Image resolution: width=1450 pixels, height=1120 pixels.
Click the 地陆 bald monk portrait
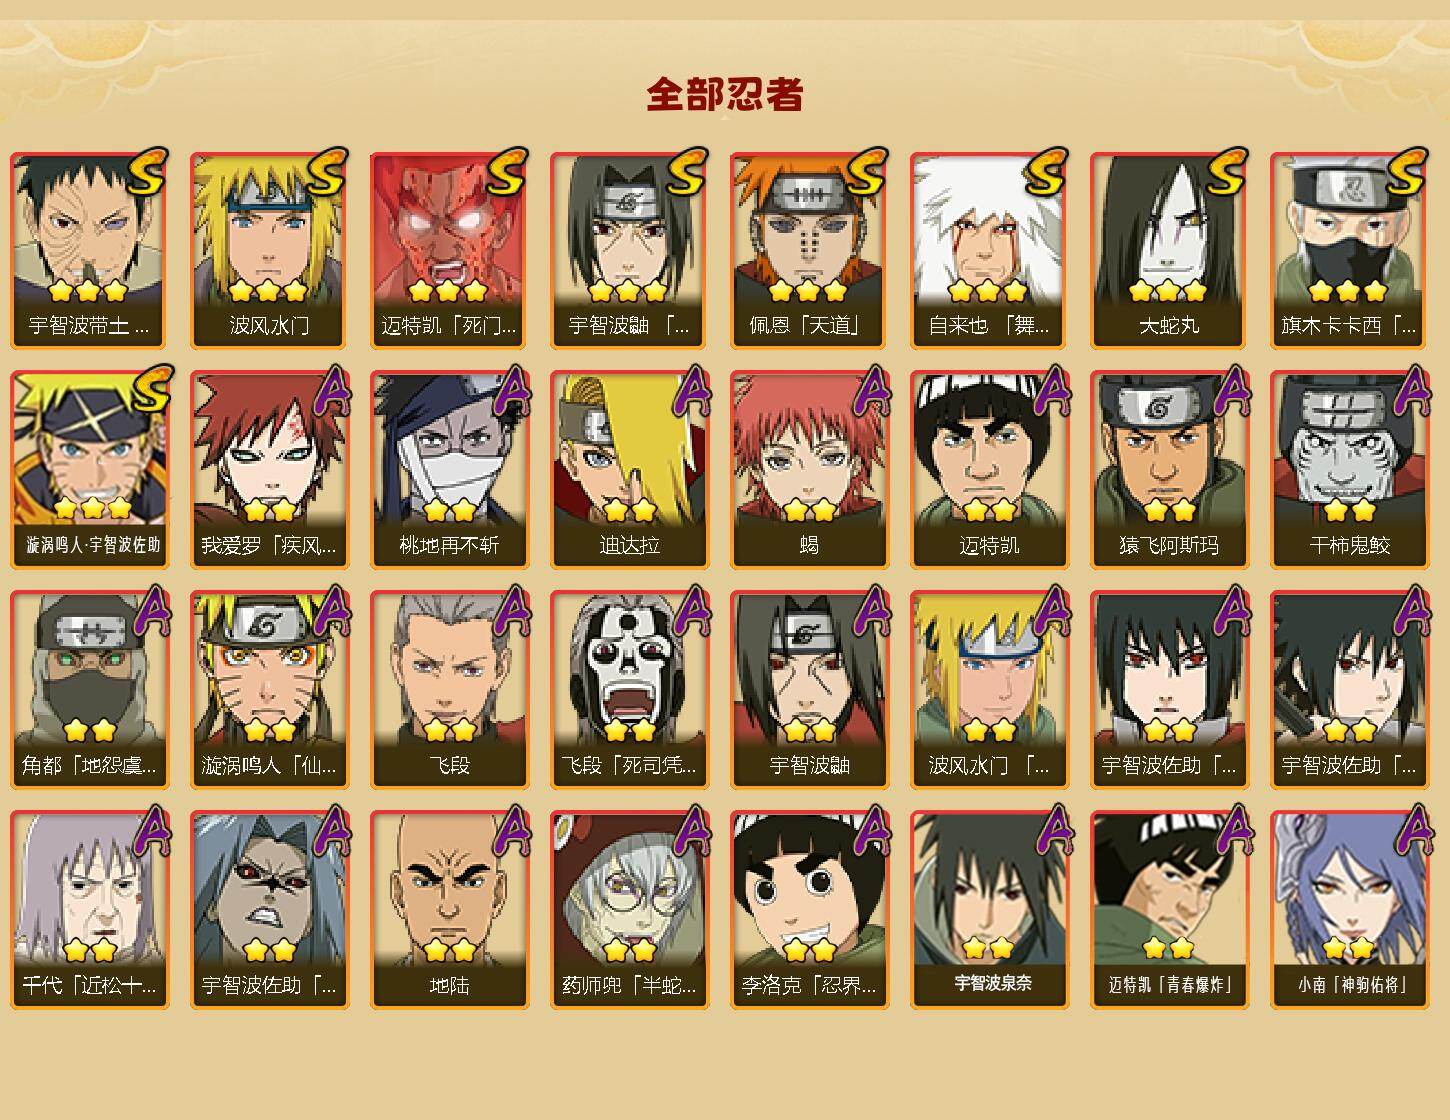pos(449,910)
